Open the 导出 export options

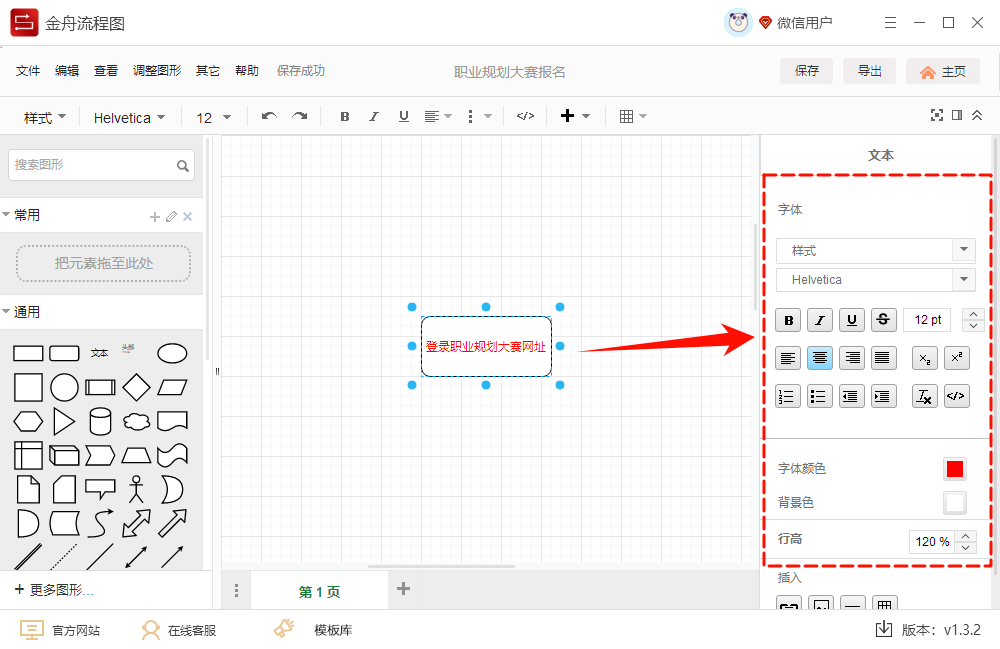pos(869,71)
